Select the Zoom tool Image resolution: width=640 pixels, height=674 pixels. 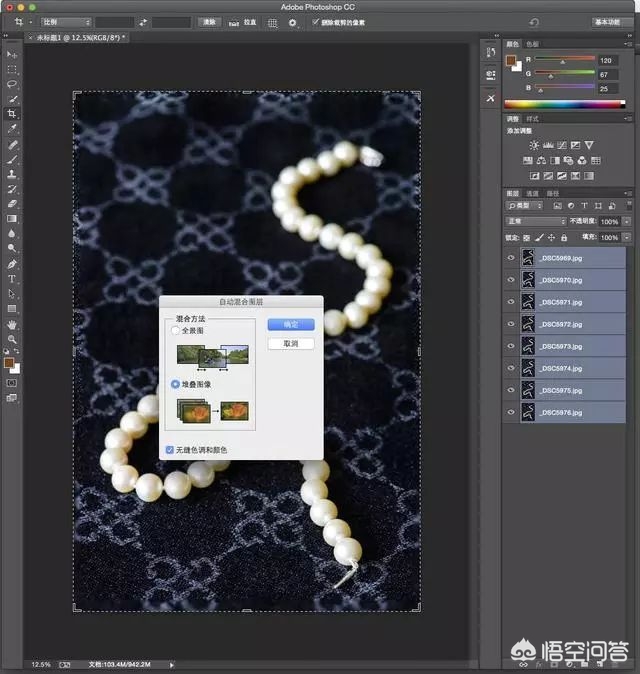pos(12,339)
